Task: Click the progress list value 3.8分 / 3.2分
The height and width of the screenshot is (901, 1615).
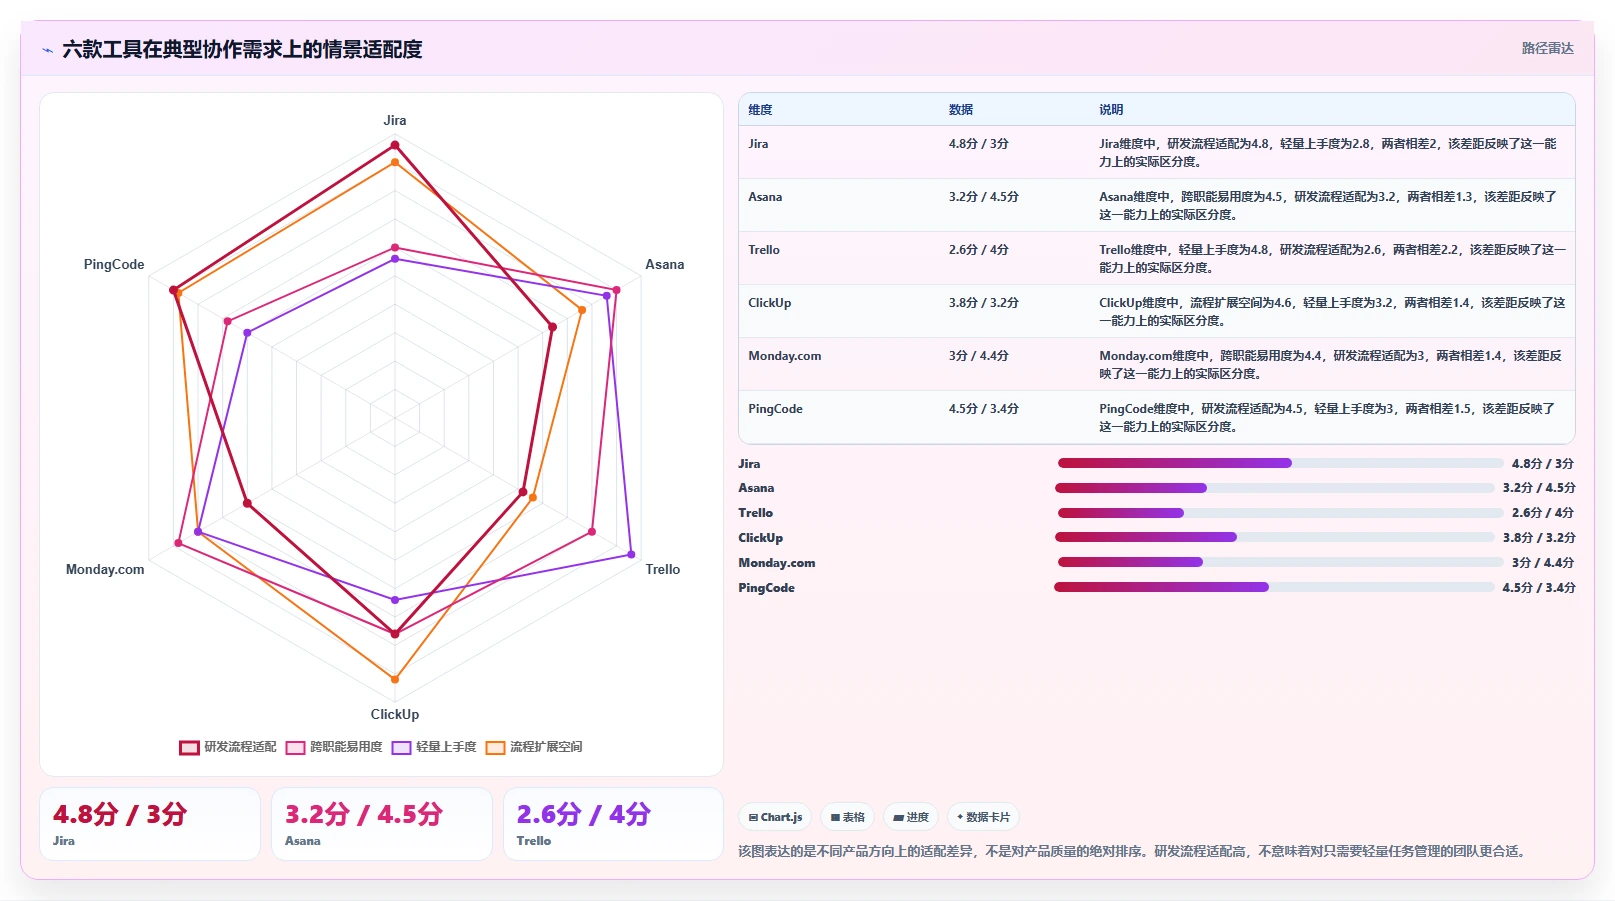Action: pos(1539,537)
